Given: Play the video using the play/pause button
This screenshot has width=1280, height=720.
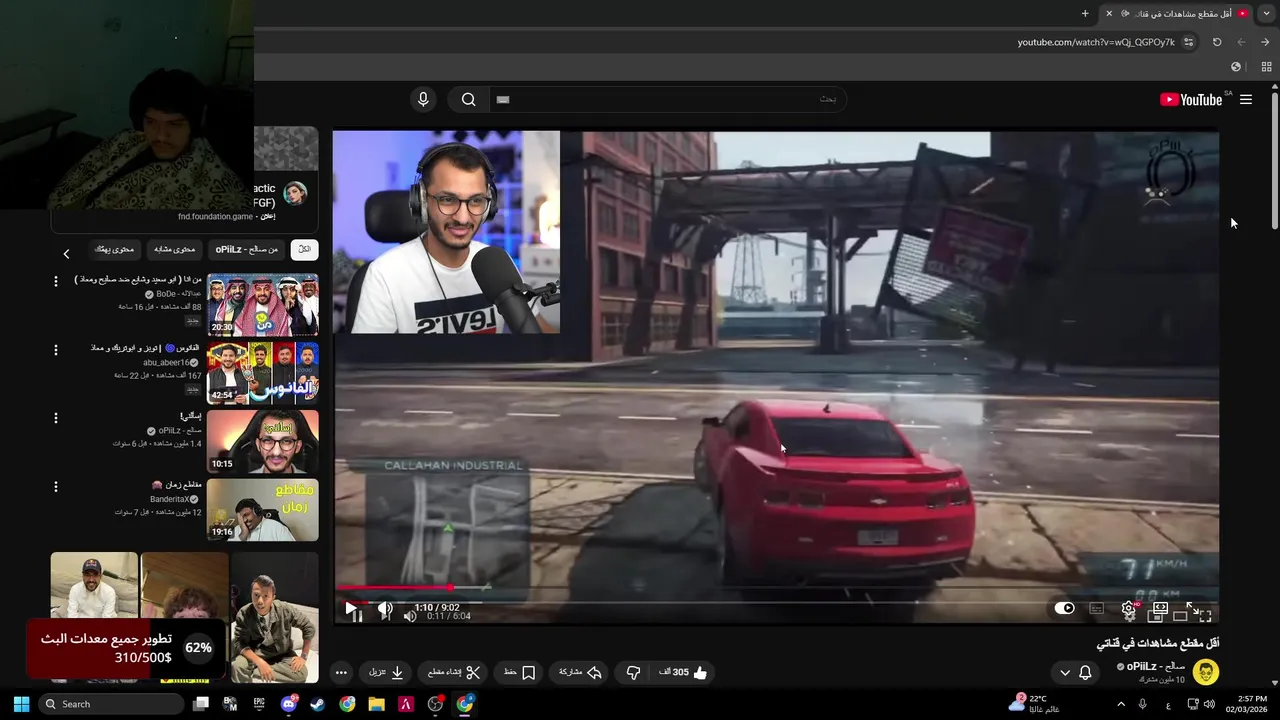Looking at the screenshot, I should pos(351,608).
